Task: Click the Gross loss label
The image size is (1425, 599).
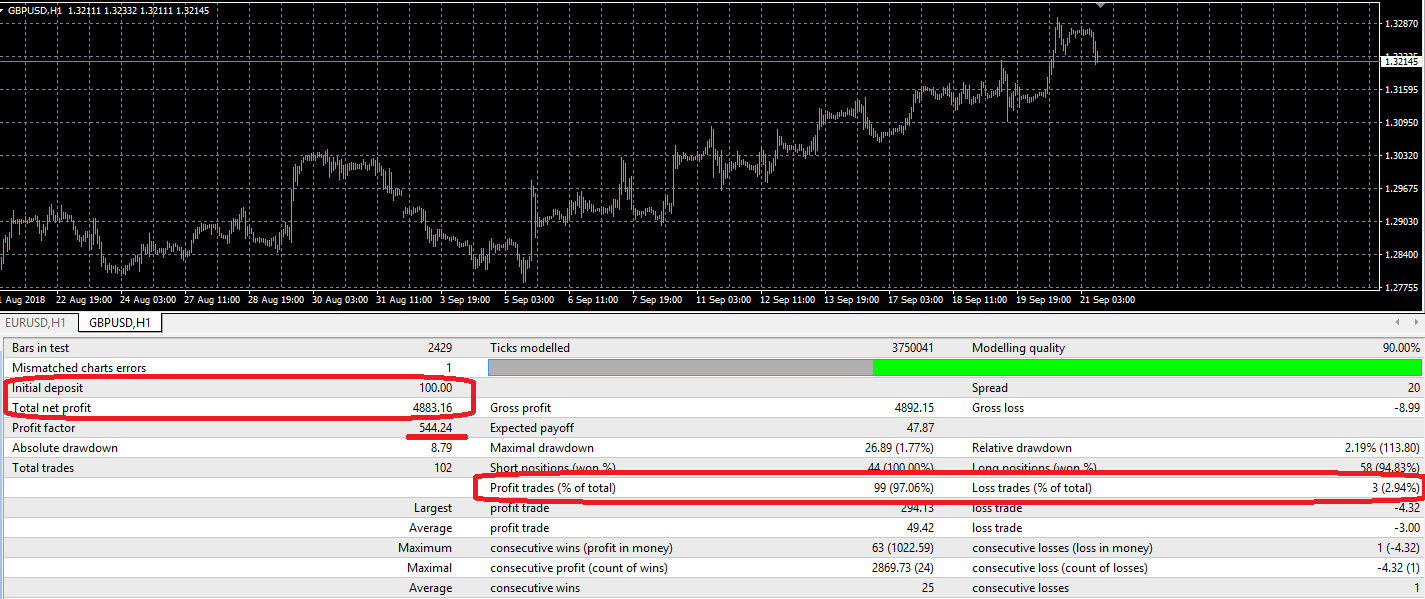Action: click(998, 408)
